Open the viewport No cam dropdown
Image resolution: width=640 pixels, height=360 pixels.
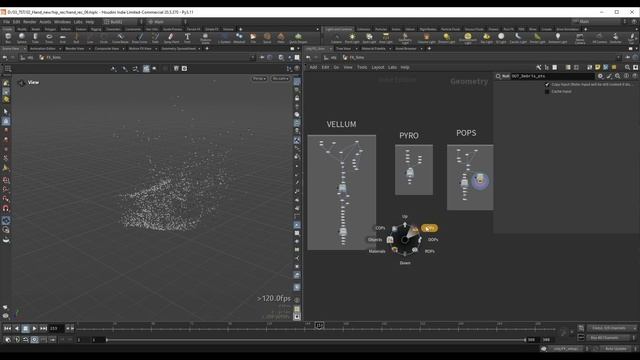click(280, 78)
